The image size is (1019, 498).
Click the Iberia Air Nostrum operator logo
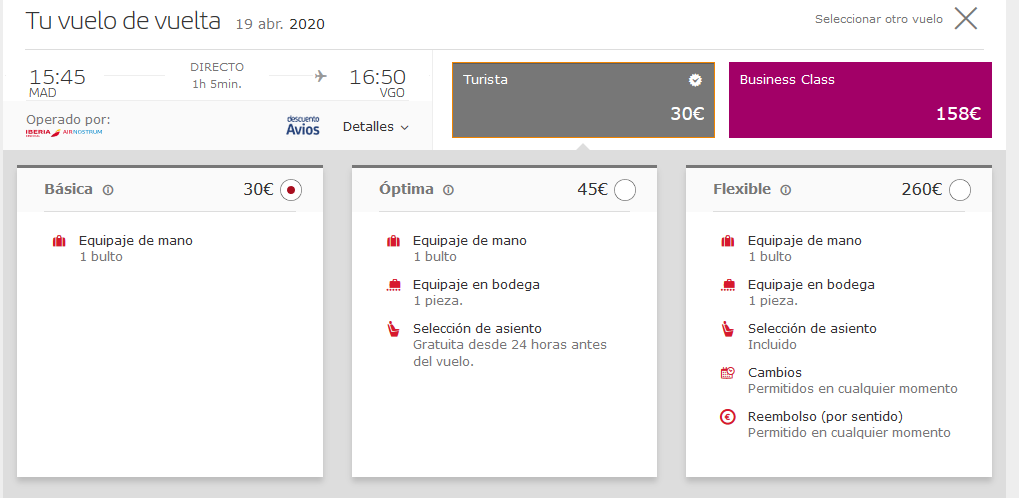click(62, 132)
